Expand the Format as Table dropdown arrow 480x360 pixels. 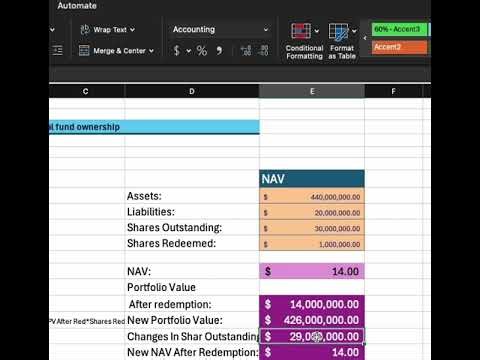tap(354, 31)
